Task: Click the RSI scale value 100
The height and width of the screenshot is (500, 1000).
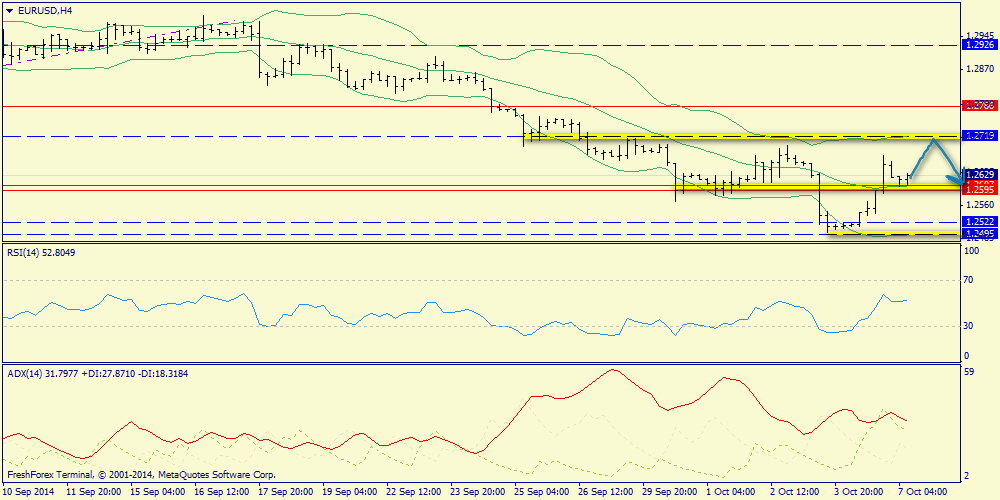Action: (x=973, y=253)
